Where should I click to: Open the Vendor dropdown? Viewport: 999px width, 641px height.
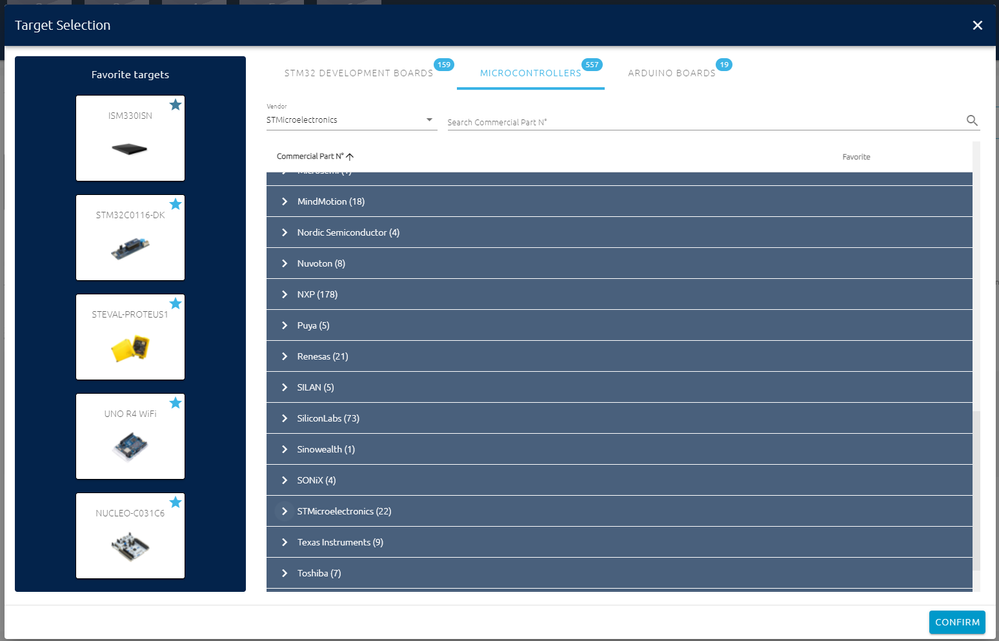coord(352,120)
